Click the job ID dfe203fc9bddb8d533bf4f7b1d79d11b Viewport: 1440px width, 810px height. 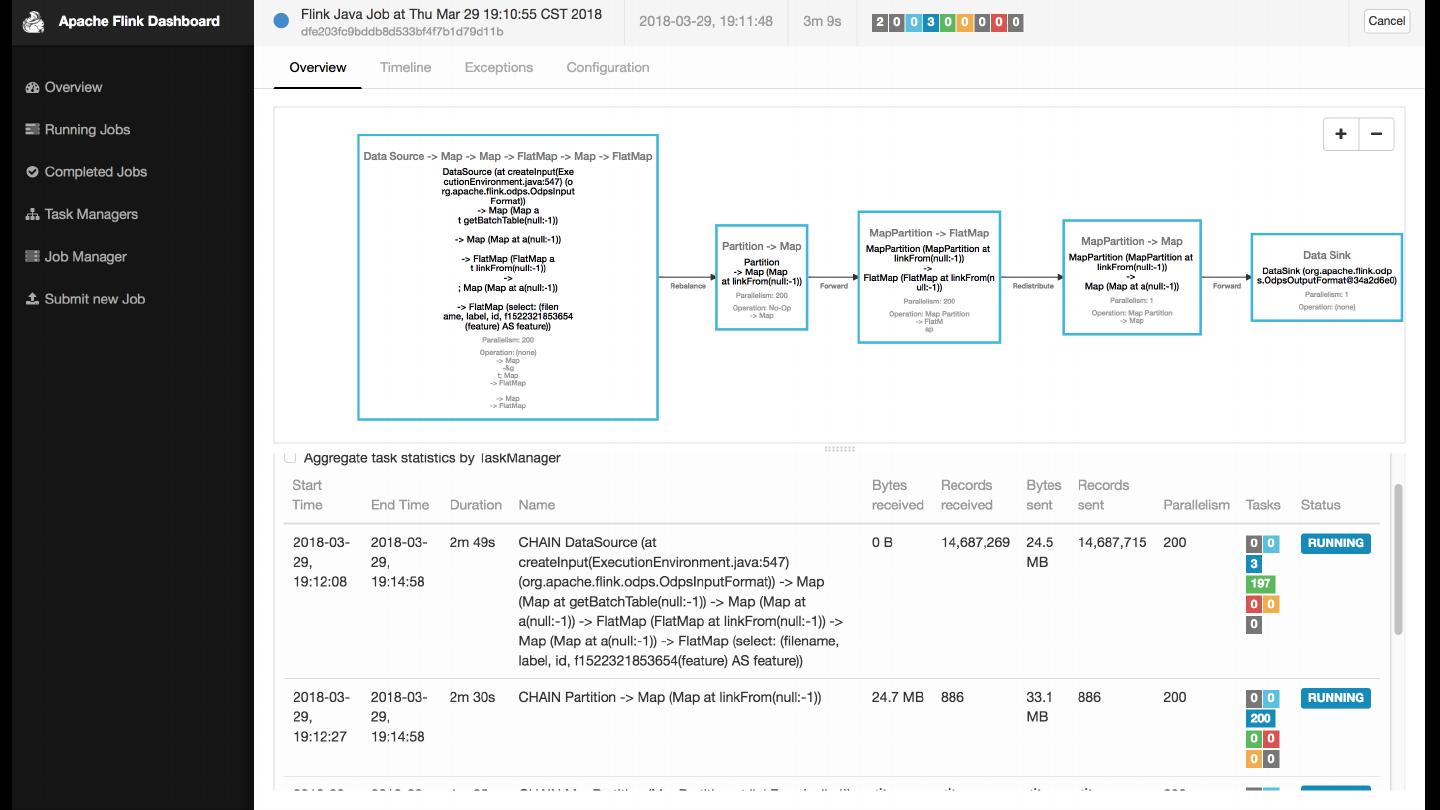pos(402,32)
